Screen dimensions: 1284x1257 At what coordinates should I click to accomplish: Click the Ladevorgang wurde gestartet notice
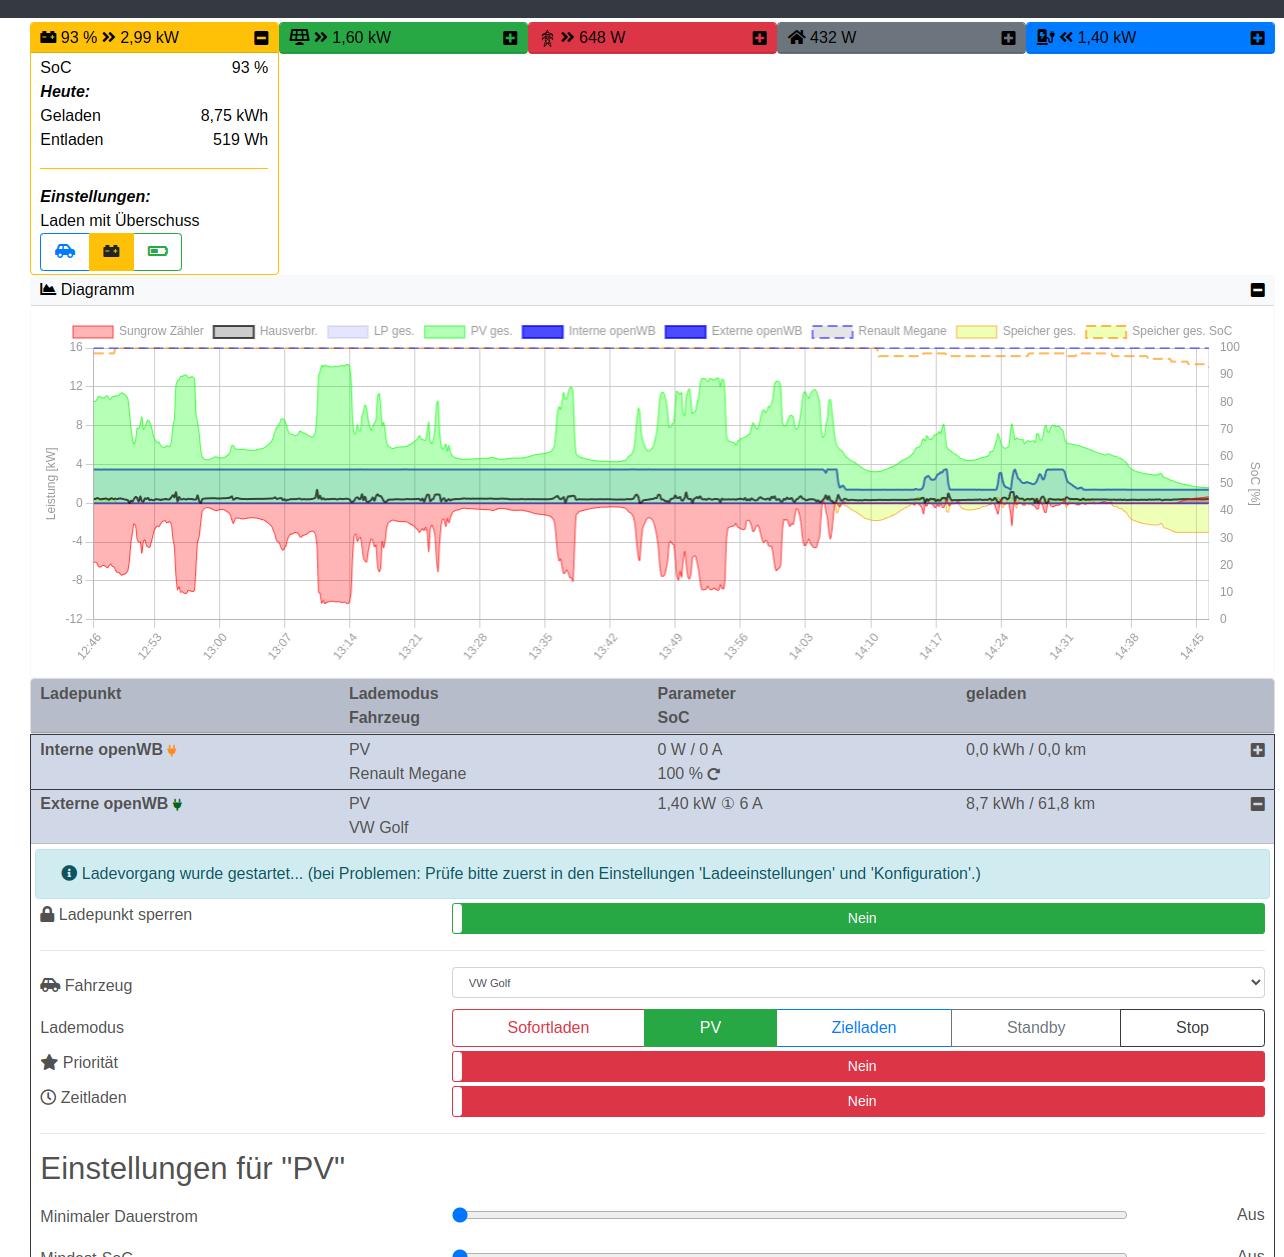[x=652, y=874]
